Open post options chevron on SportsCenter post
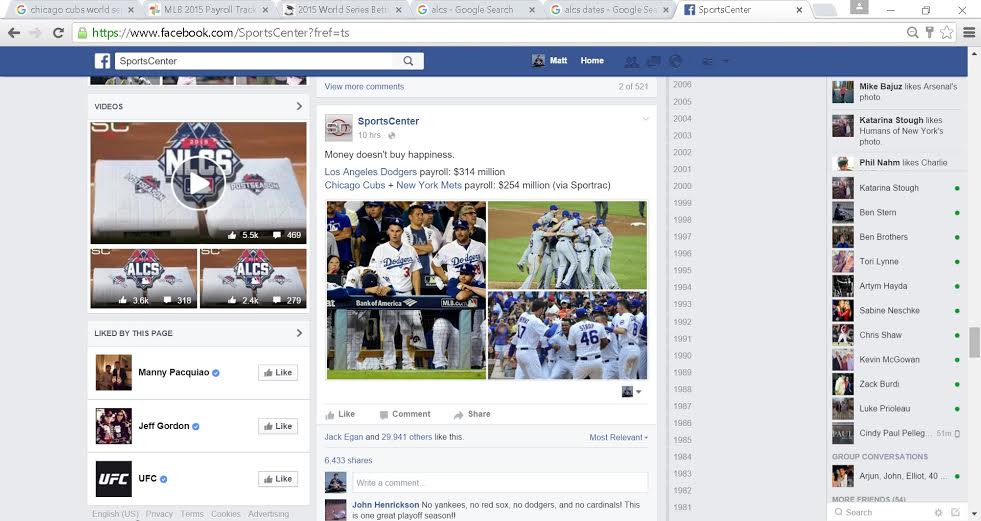 pos(645,119)
